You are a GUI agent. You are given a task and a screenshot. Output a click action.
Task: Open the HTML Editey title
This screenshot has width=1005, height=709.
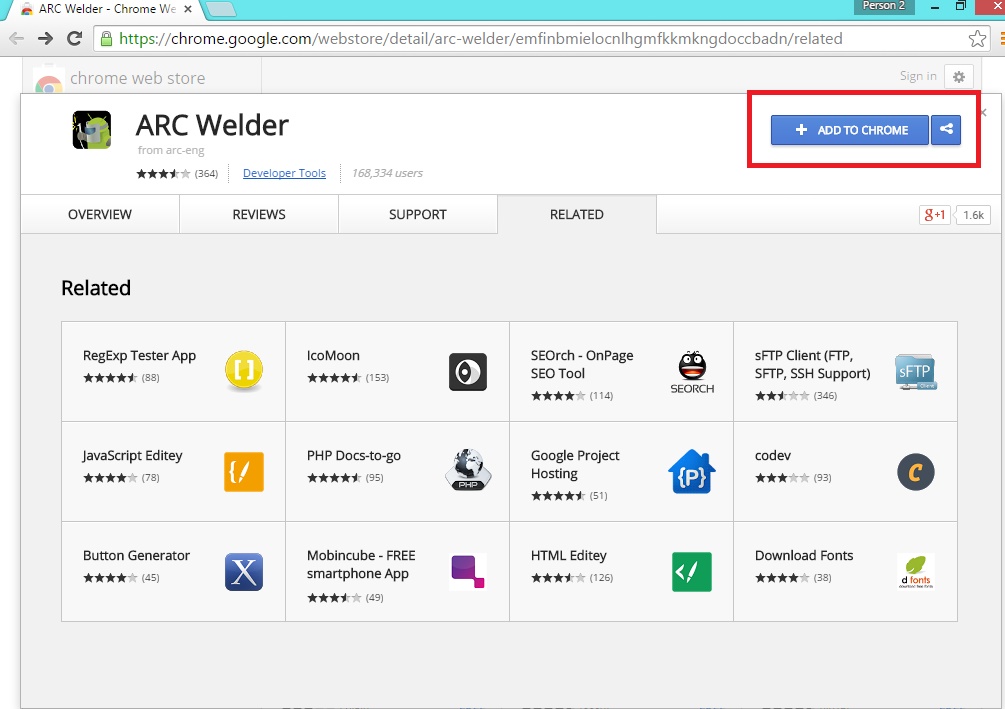(x=569, y=556)
